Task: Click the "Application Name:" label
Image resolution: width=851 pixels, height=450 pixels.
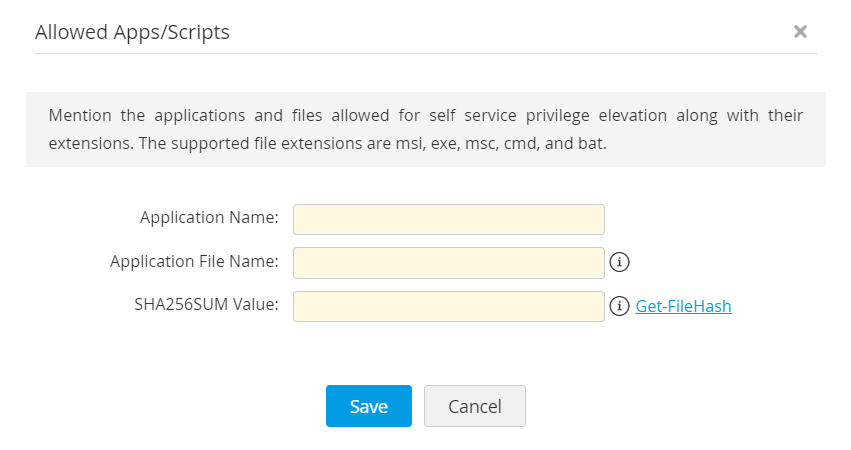Action: pyautogui.click(x=209, y=219)
